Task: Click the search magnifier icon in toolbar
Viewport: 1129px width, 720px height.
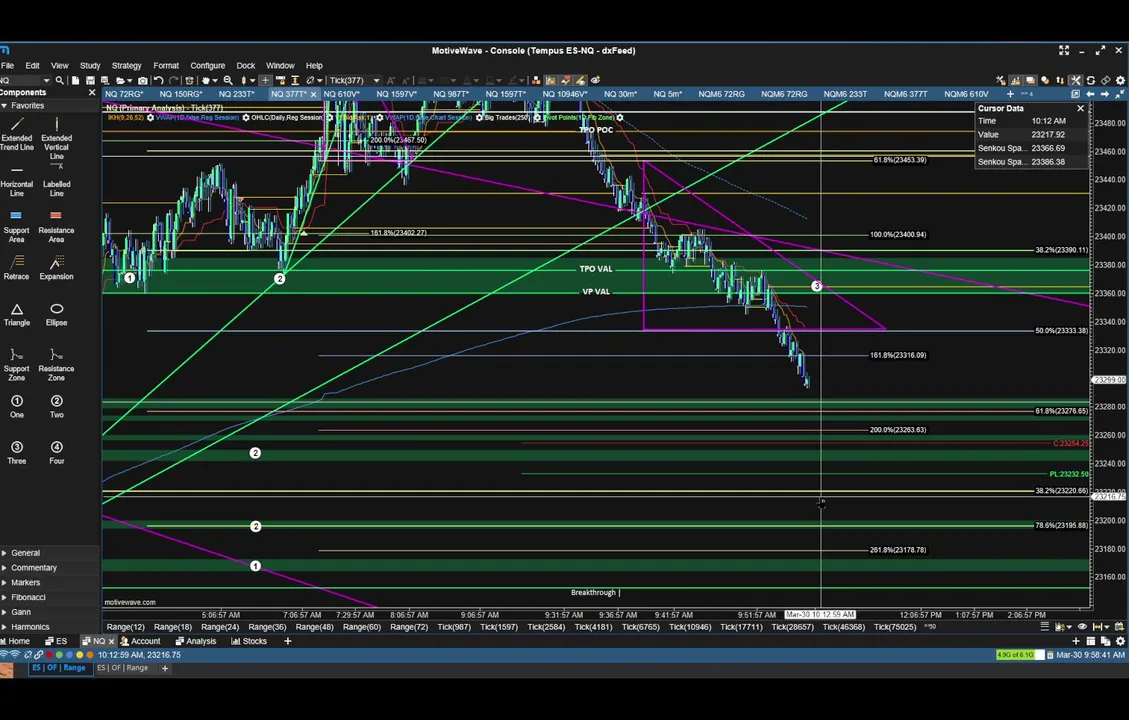Action: pos(60,81)
